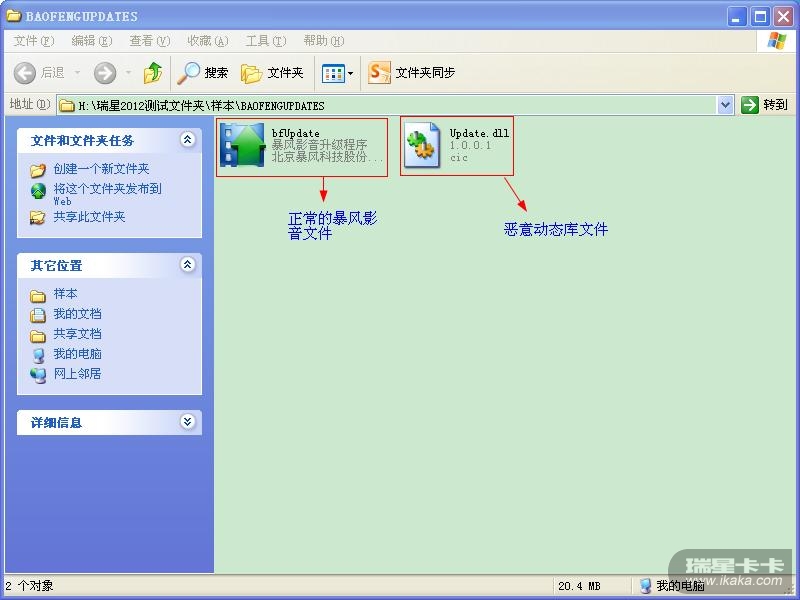Click 共享此文件夹 link
The width and height of the screenshot is (800, 600).
(x=89, y=217)
